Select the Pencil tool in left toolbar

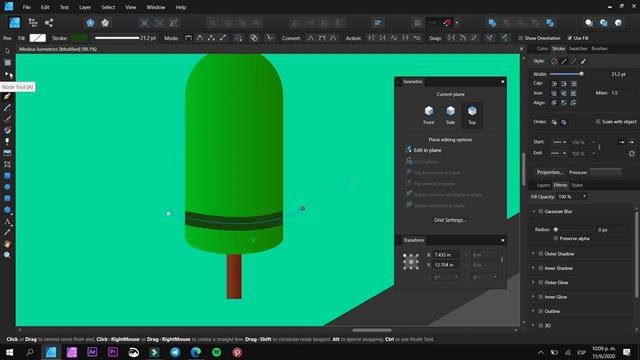point(7,108)
